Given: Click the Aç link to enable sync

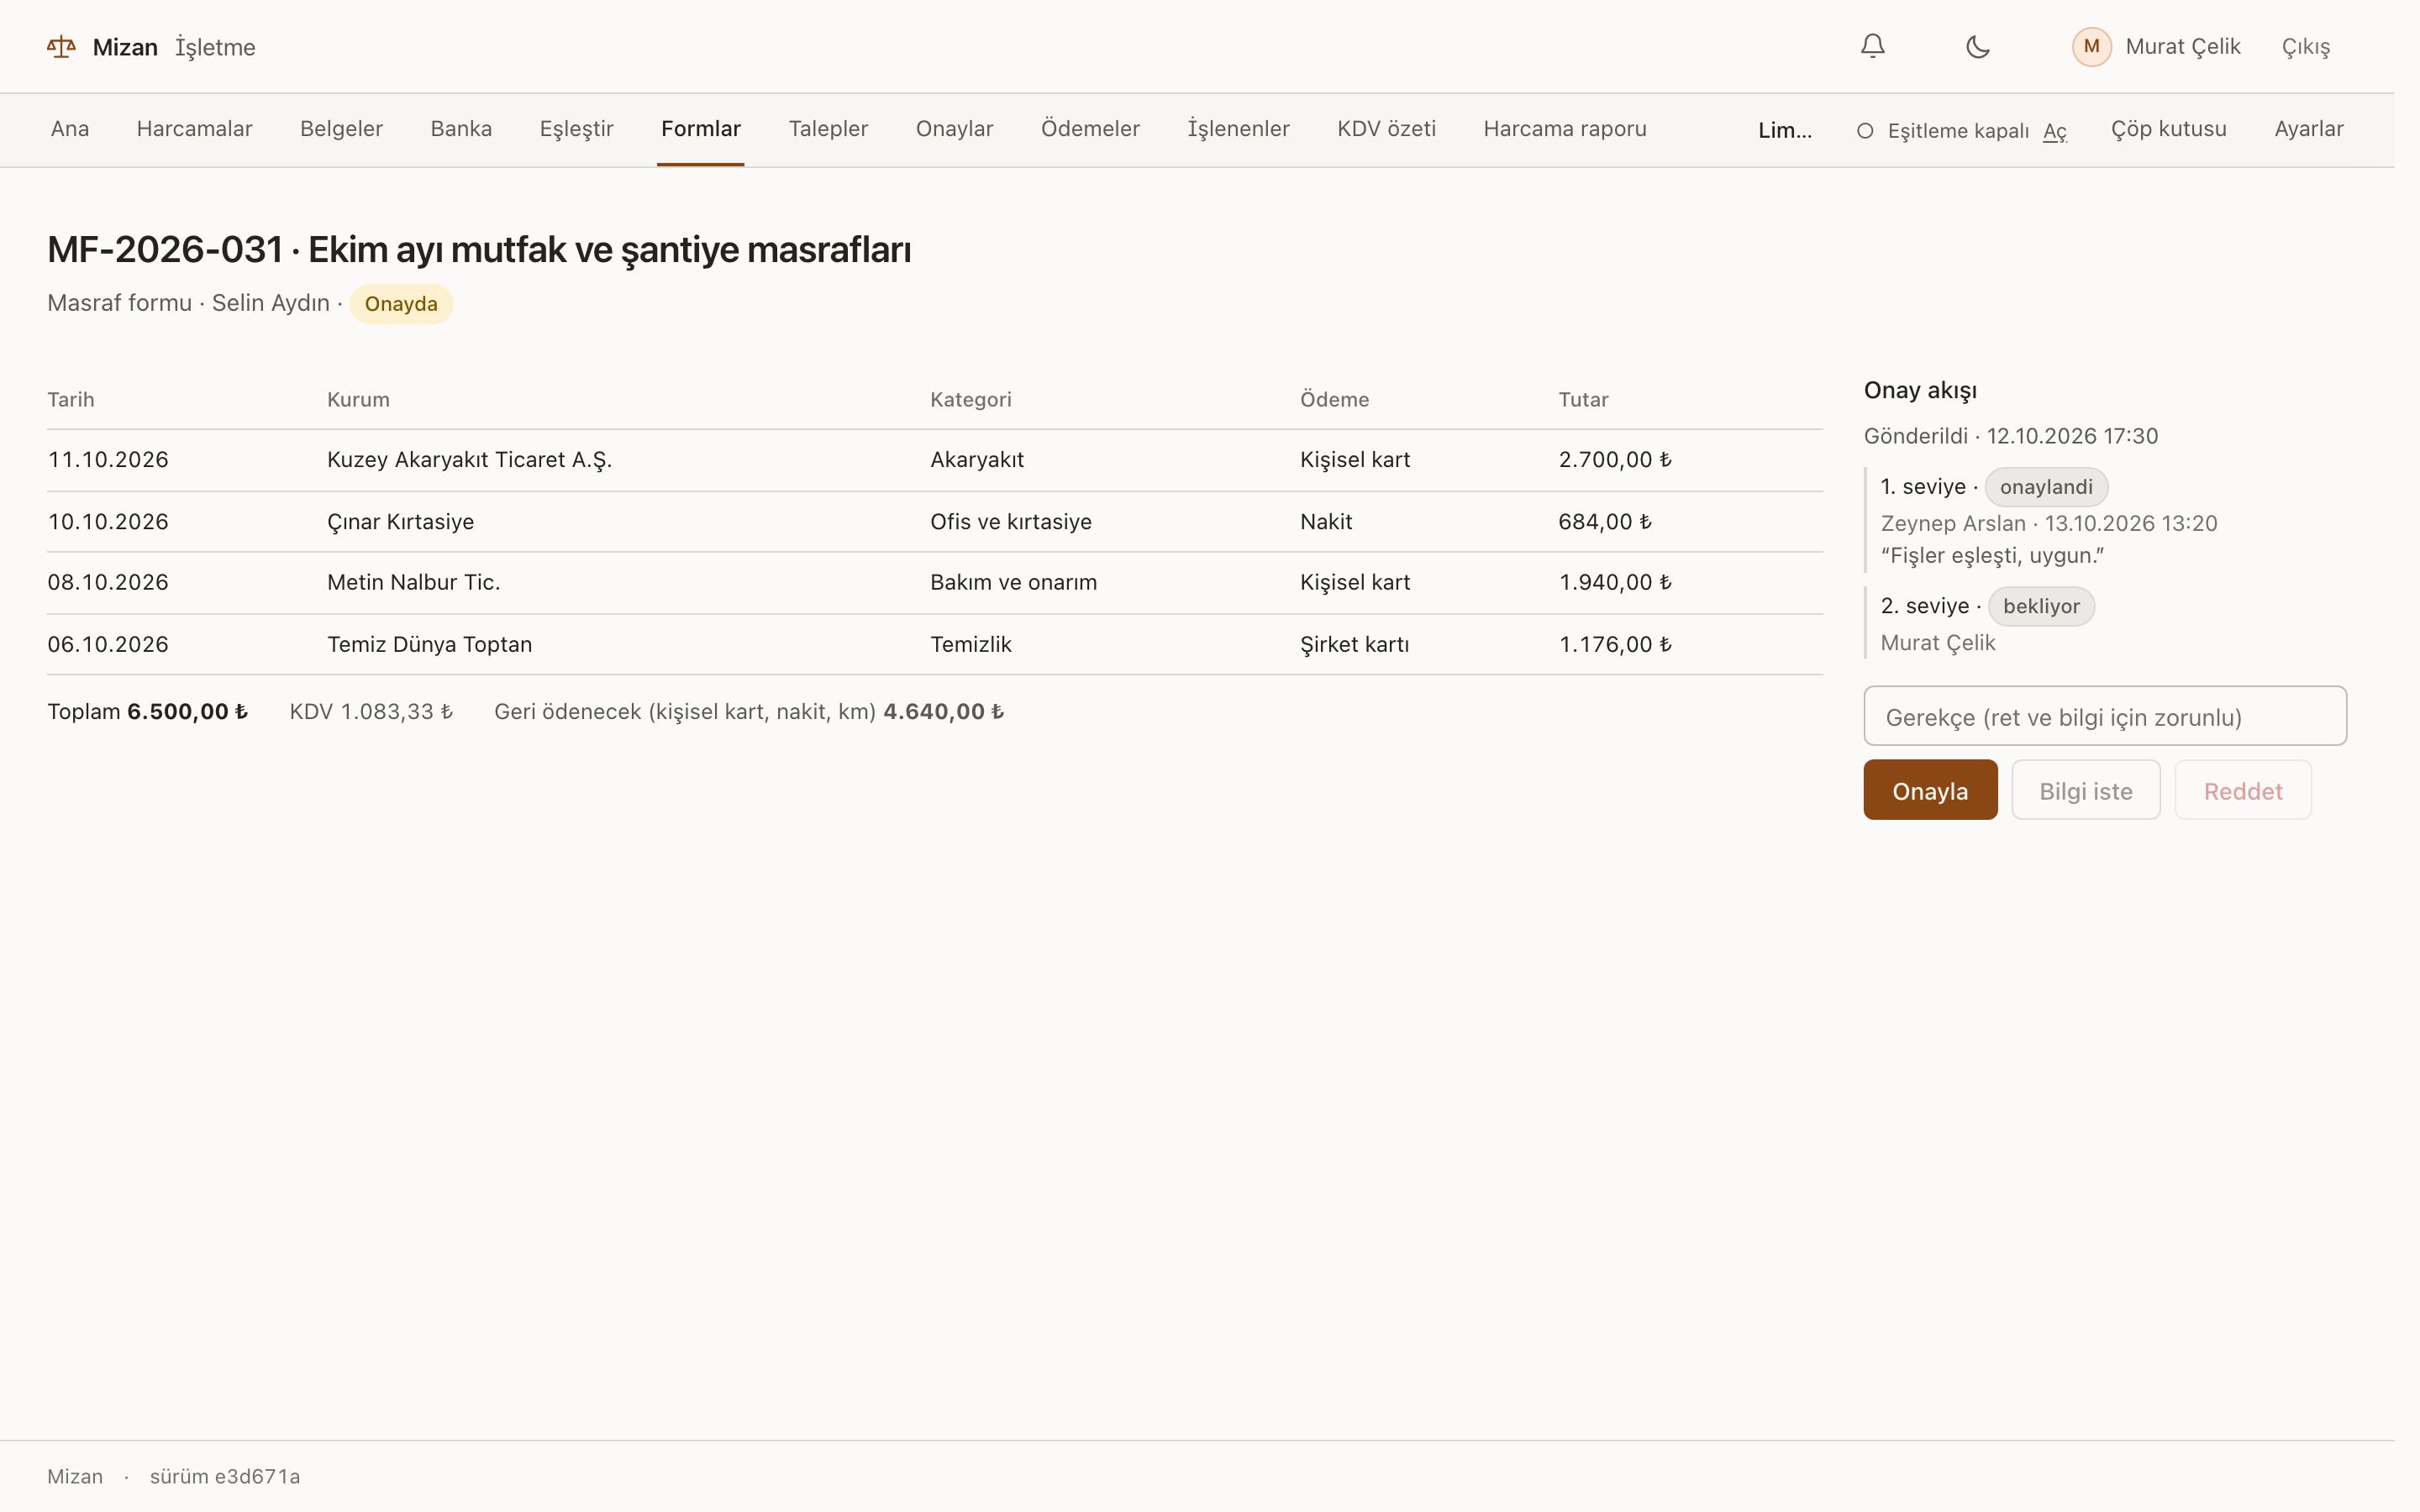Looking at the screenshot, I should tap(2055, 131).
